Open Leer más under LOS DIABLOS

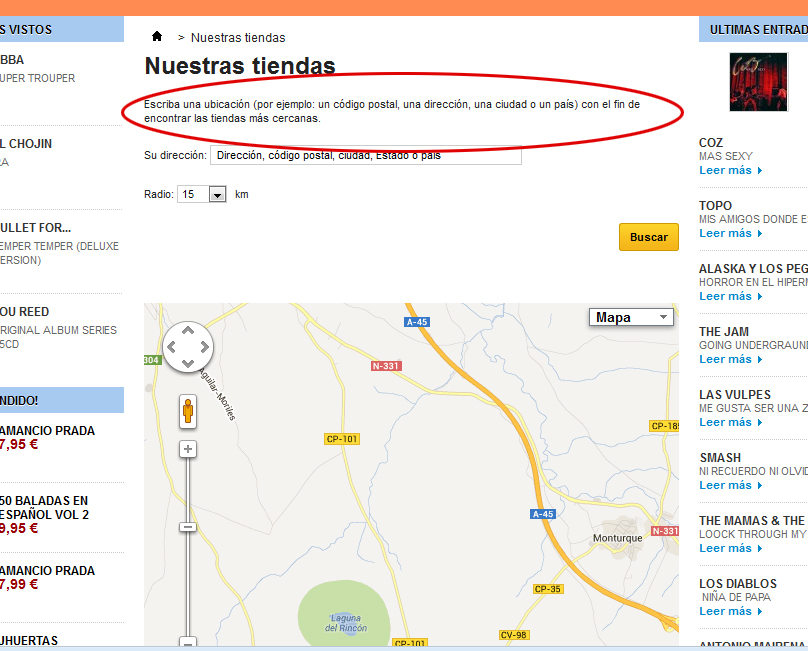pyautogui.click(x=730, y=611)
